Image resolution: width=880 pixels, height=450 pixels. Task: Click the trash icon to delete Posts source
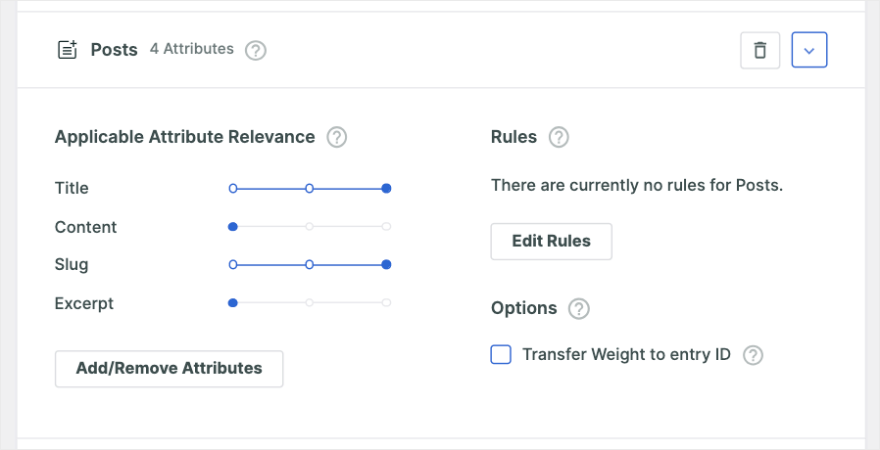pyautogui.click(x=760, y=50)
